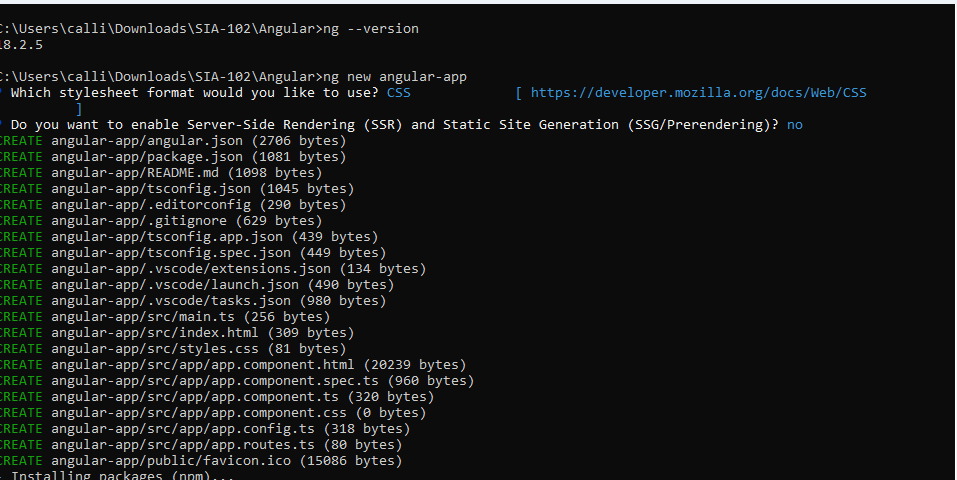Click the angular-app/angular.json line

pos(173,140)
